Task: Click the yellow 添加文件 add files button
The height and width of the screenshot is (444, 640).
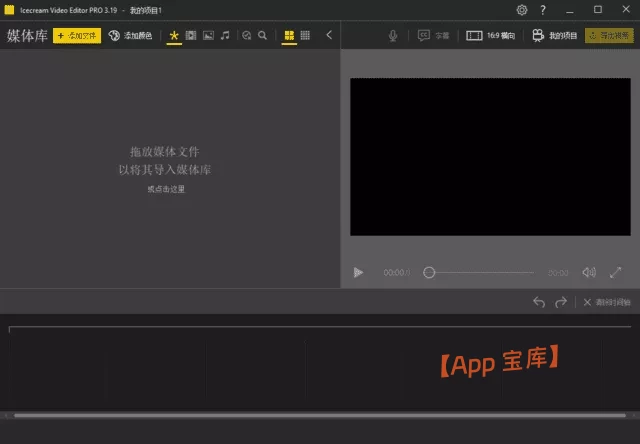Action: [77, 36]
